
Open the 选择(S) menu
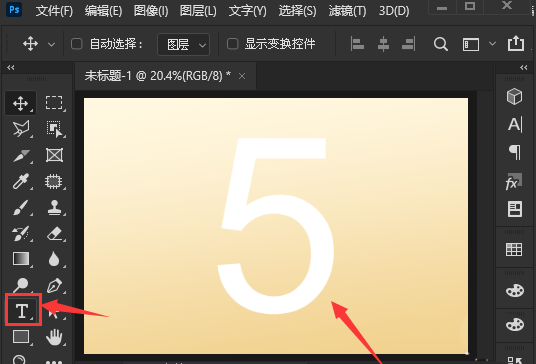(297, 11)
